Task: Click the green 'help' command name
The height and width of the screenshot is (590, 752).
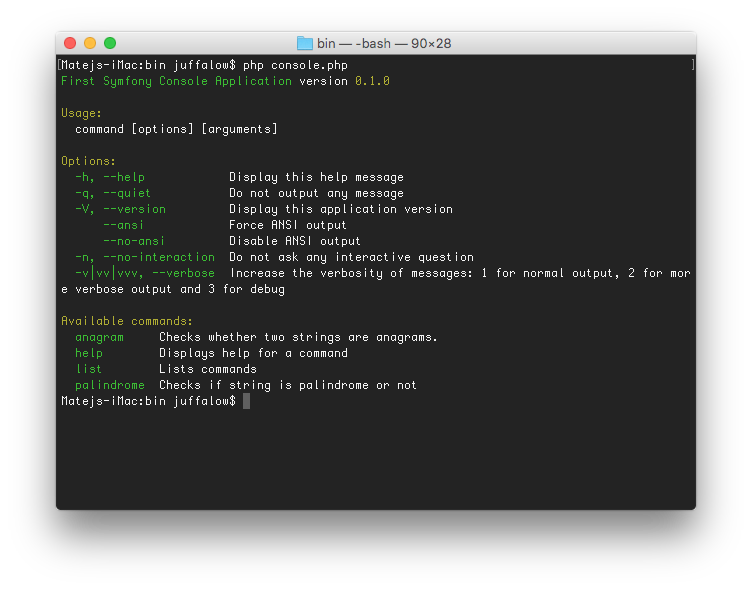Action: tap(89, 353)
